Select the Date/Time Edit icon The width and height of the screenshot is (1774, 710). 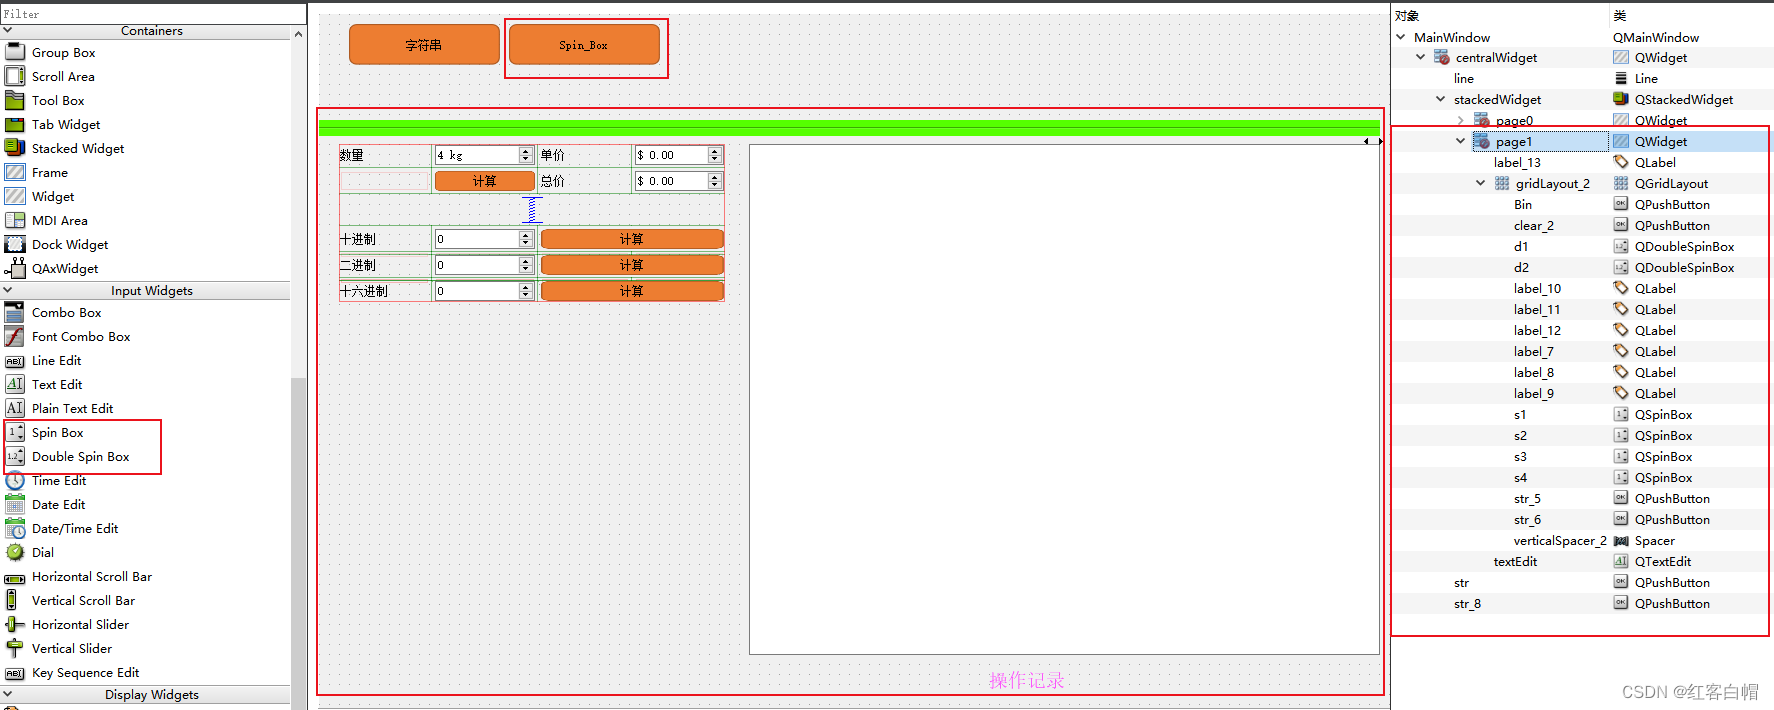click(15, 528)
